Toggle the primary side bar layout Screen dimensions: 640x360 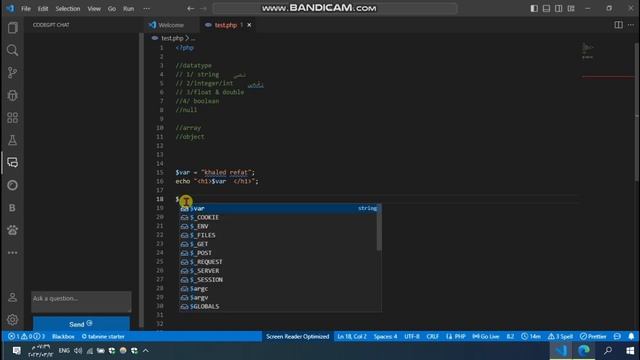[534, 8]
